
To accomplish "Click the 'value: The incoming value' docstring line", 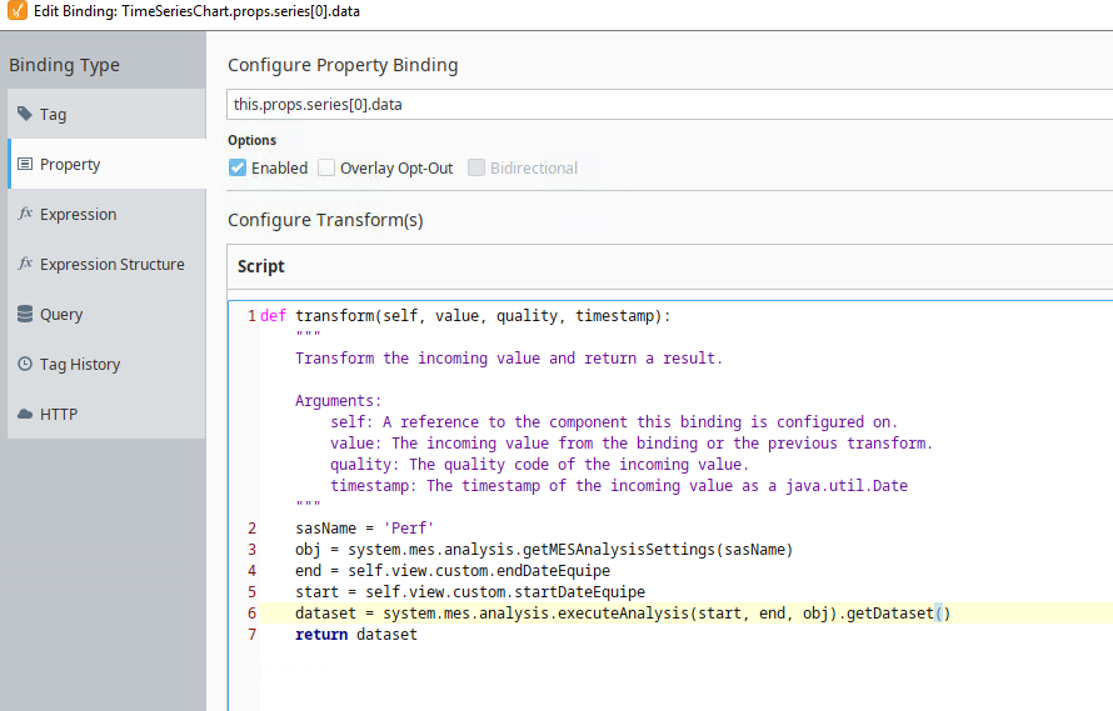I will (632, 443).
